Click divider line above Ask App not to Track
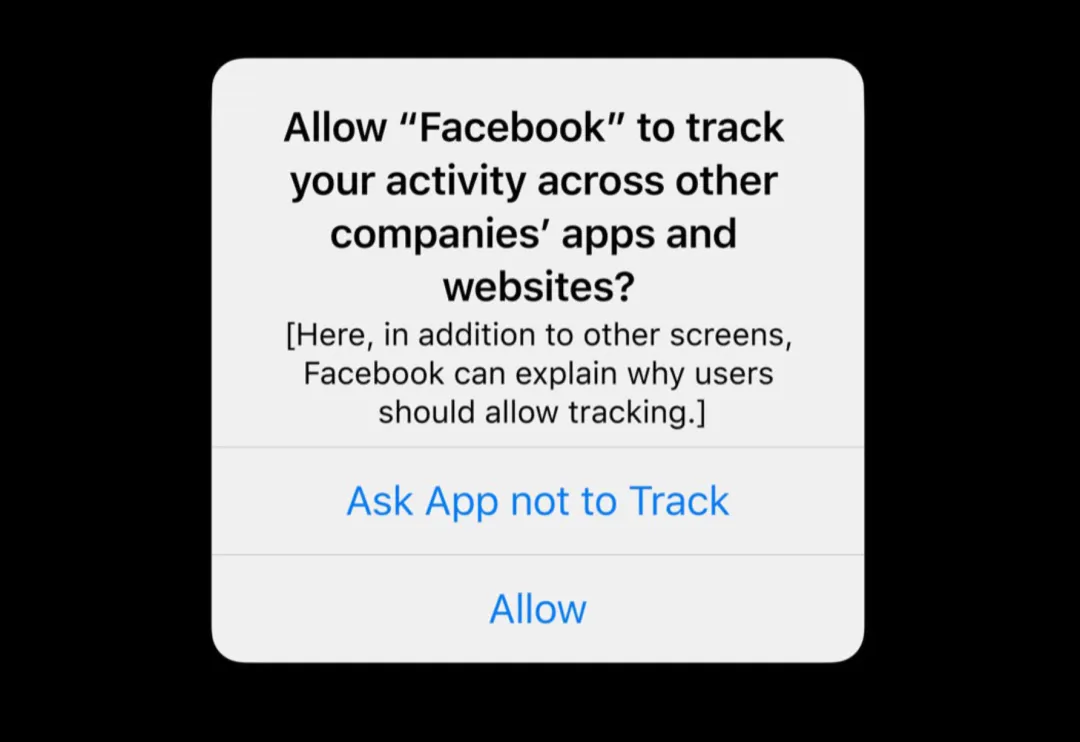The width and height of the screenshot is (1080, 742). pos(538,447)
